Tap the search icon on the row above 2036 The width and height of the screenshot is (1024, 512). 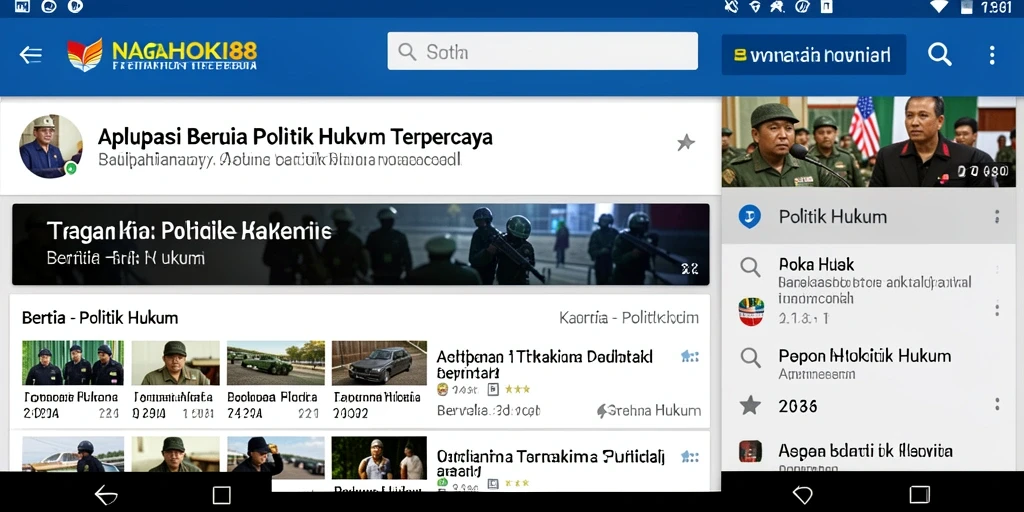coord(750,357)
